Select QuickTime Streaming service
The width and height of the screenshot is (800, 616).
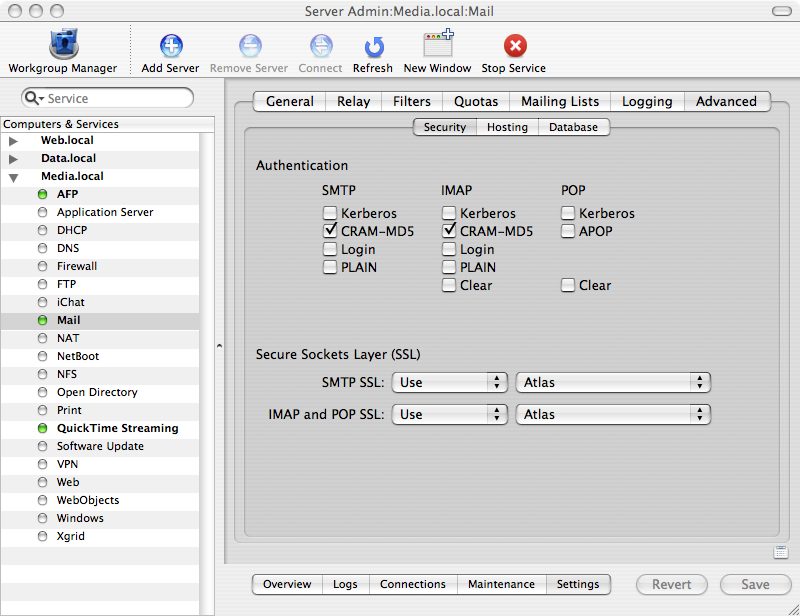pyautogui.click(x=117, y=428)
